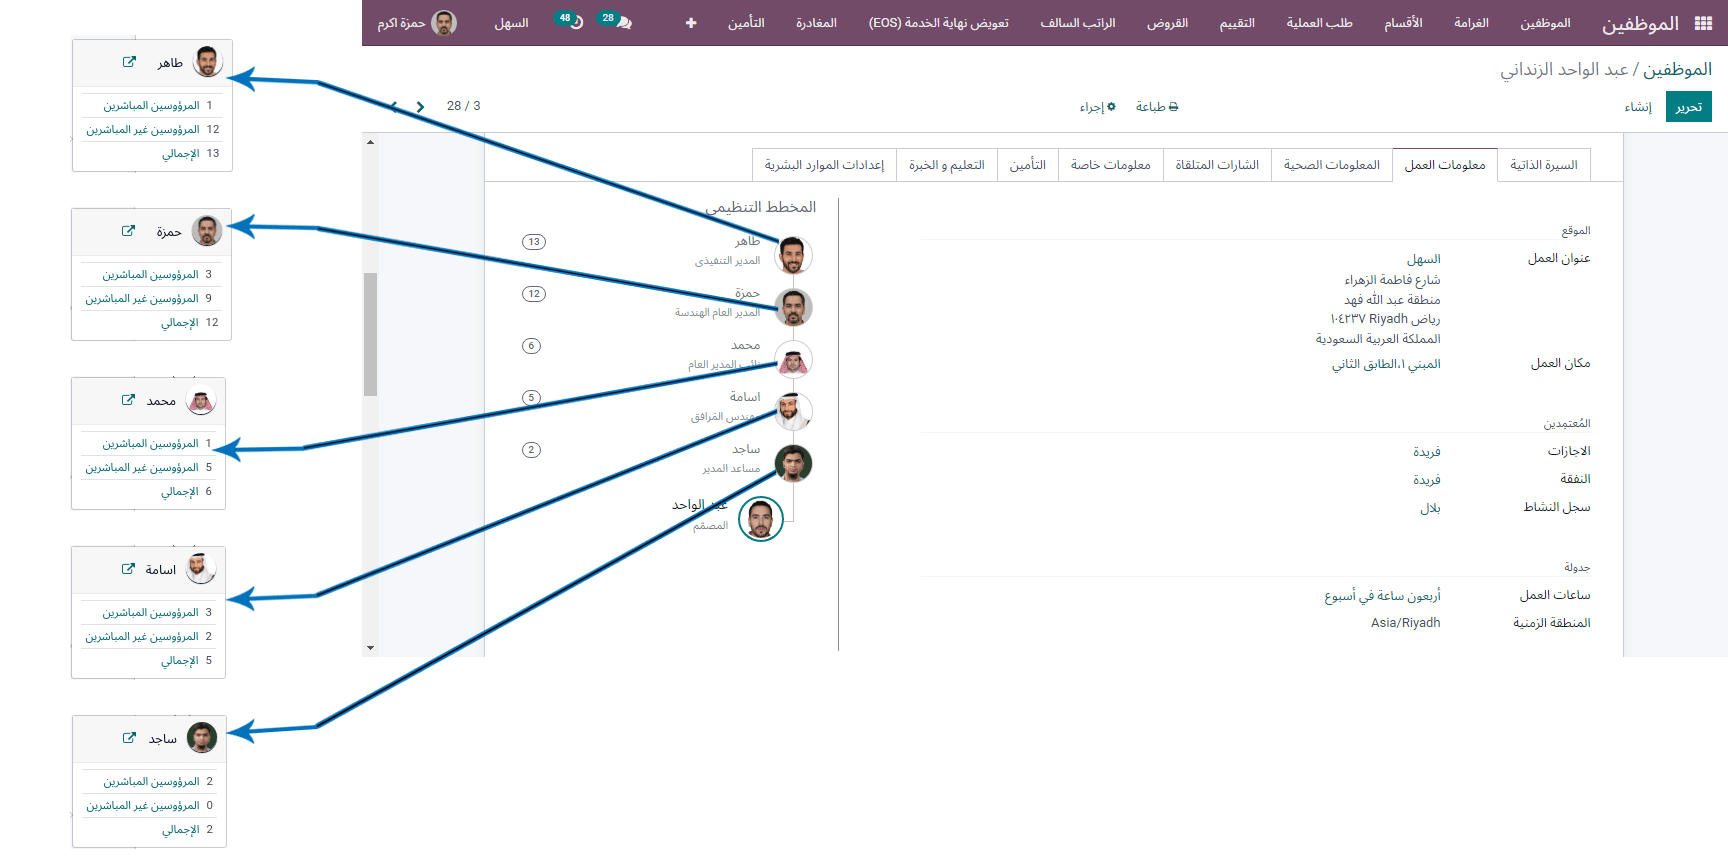The image size is (1728, 864).
Task: Click محمد's avatar in the org chart
Action: [x=794, y=359]
